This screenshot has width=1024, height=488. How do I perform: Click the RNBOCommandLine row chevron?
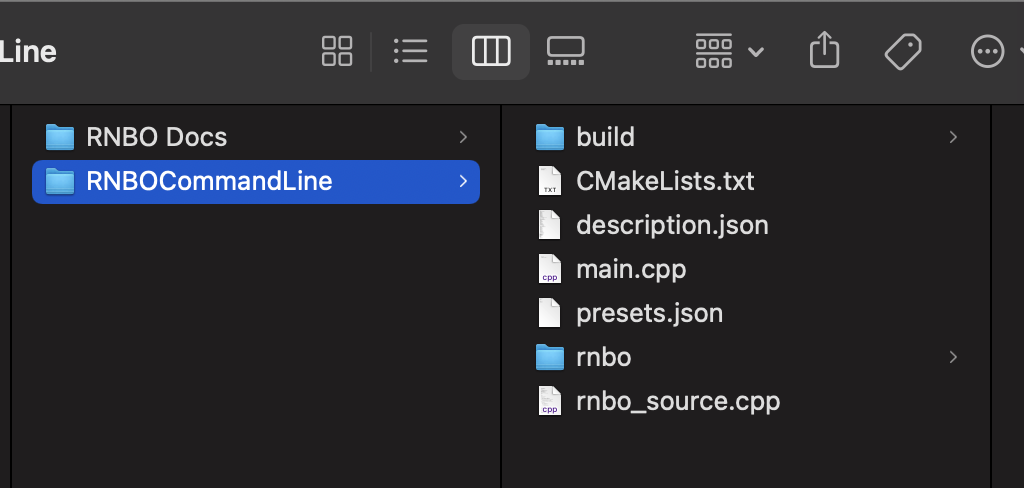[x=463, y=181]
